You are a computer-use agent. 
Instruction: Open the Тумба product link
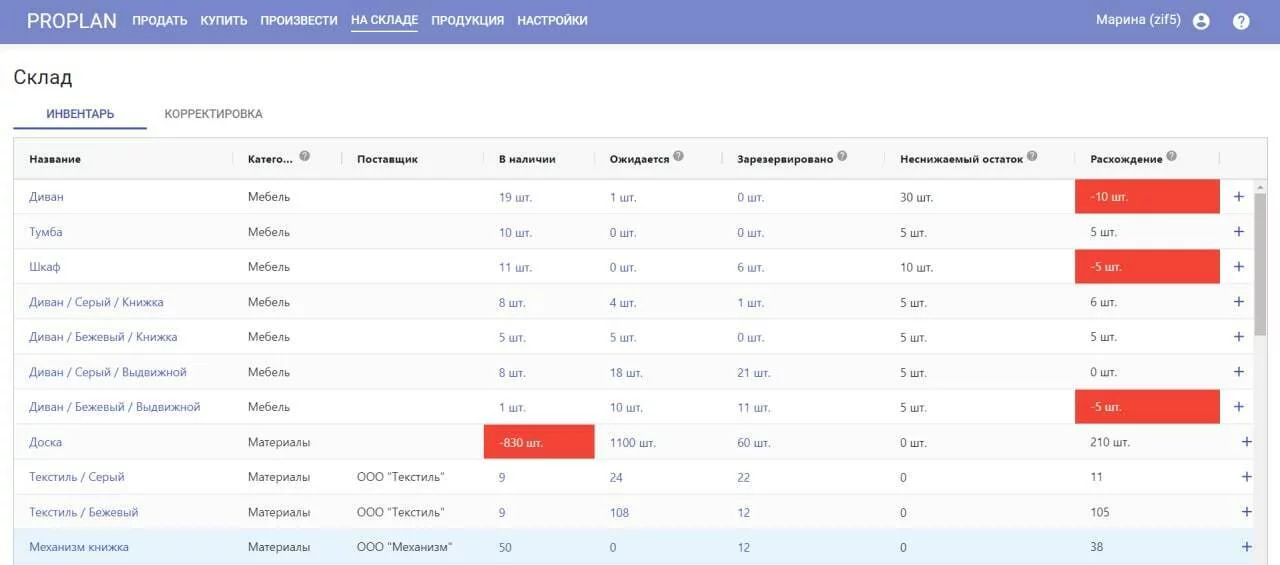coord(46,232)
